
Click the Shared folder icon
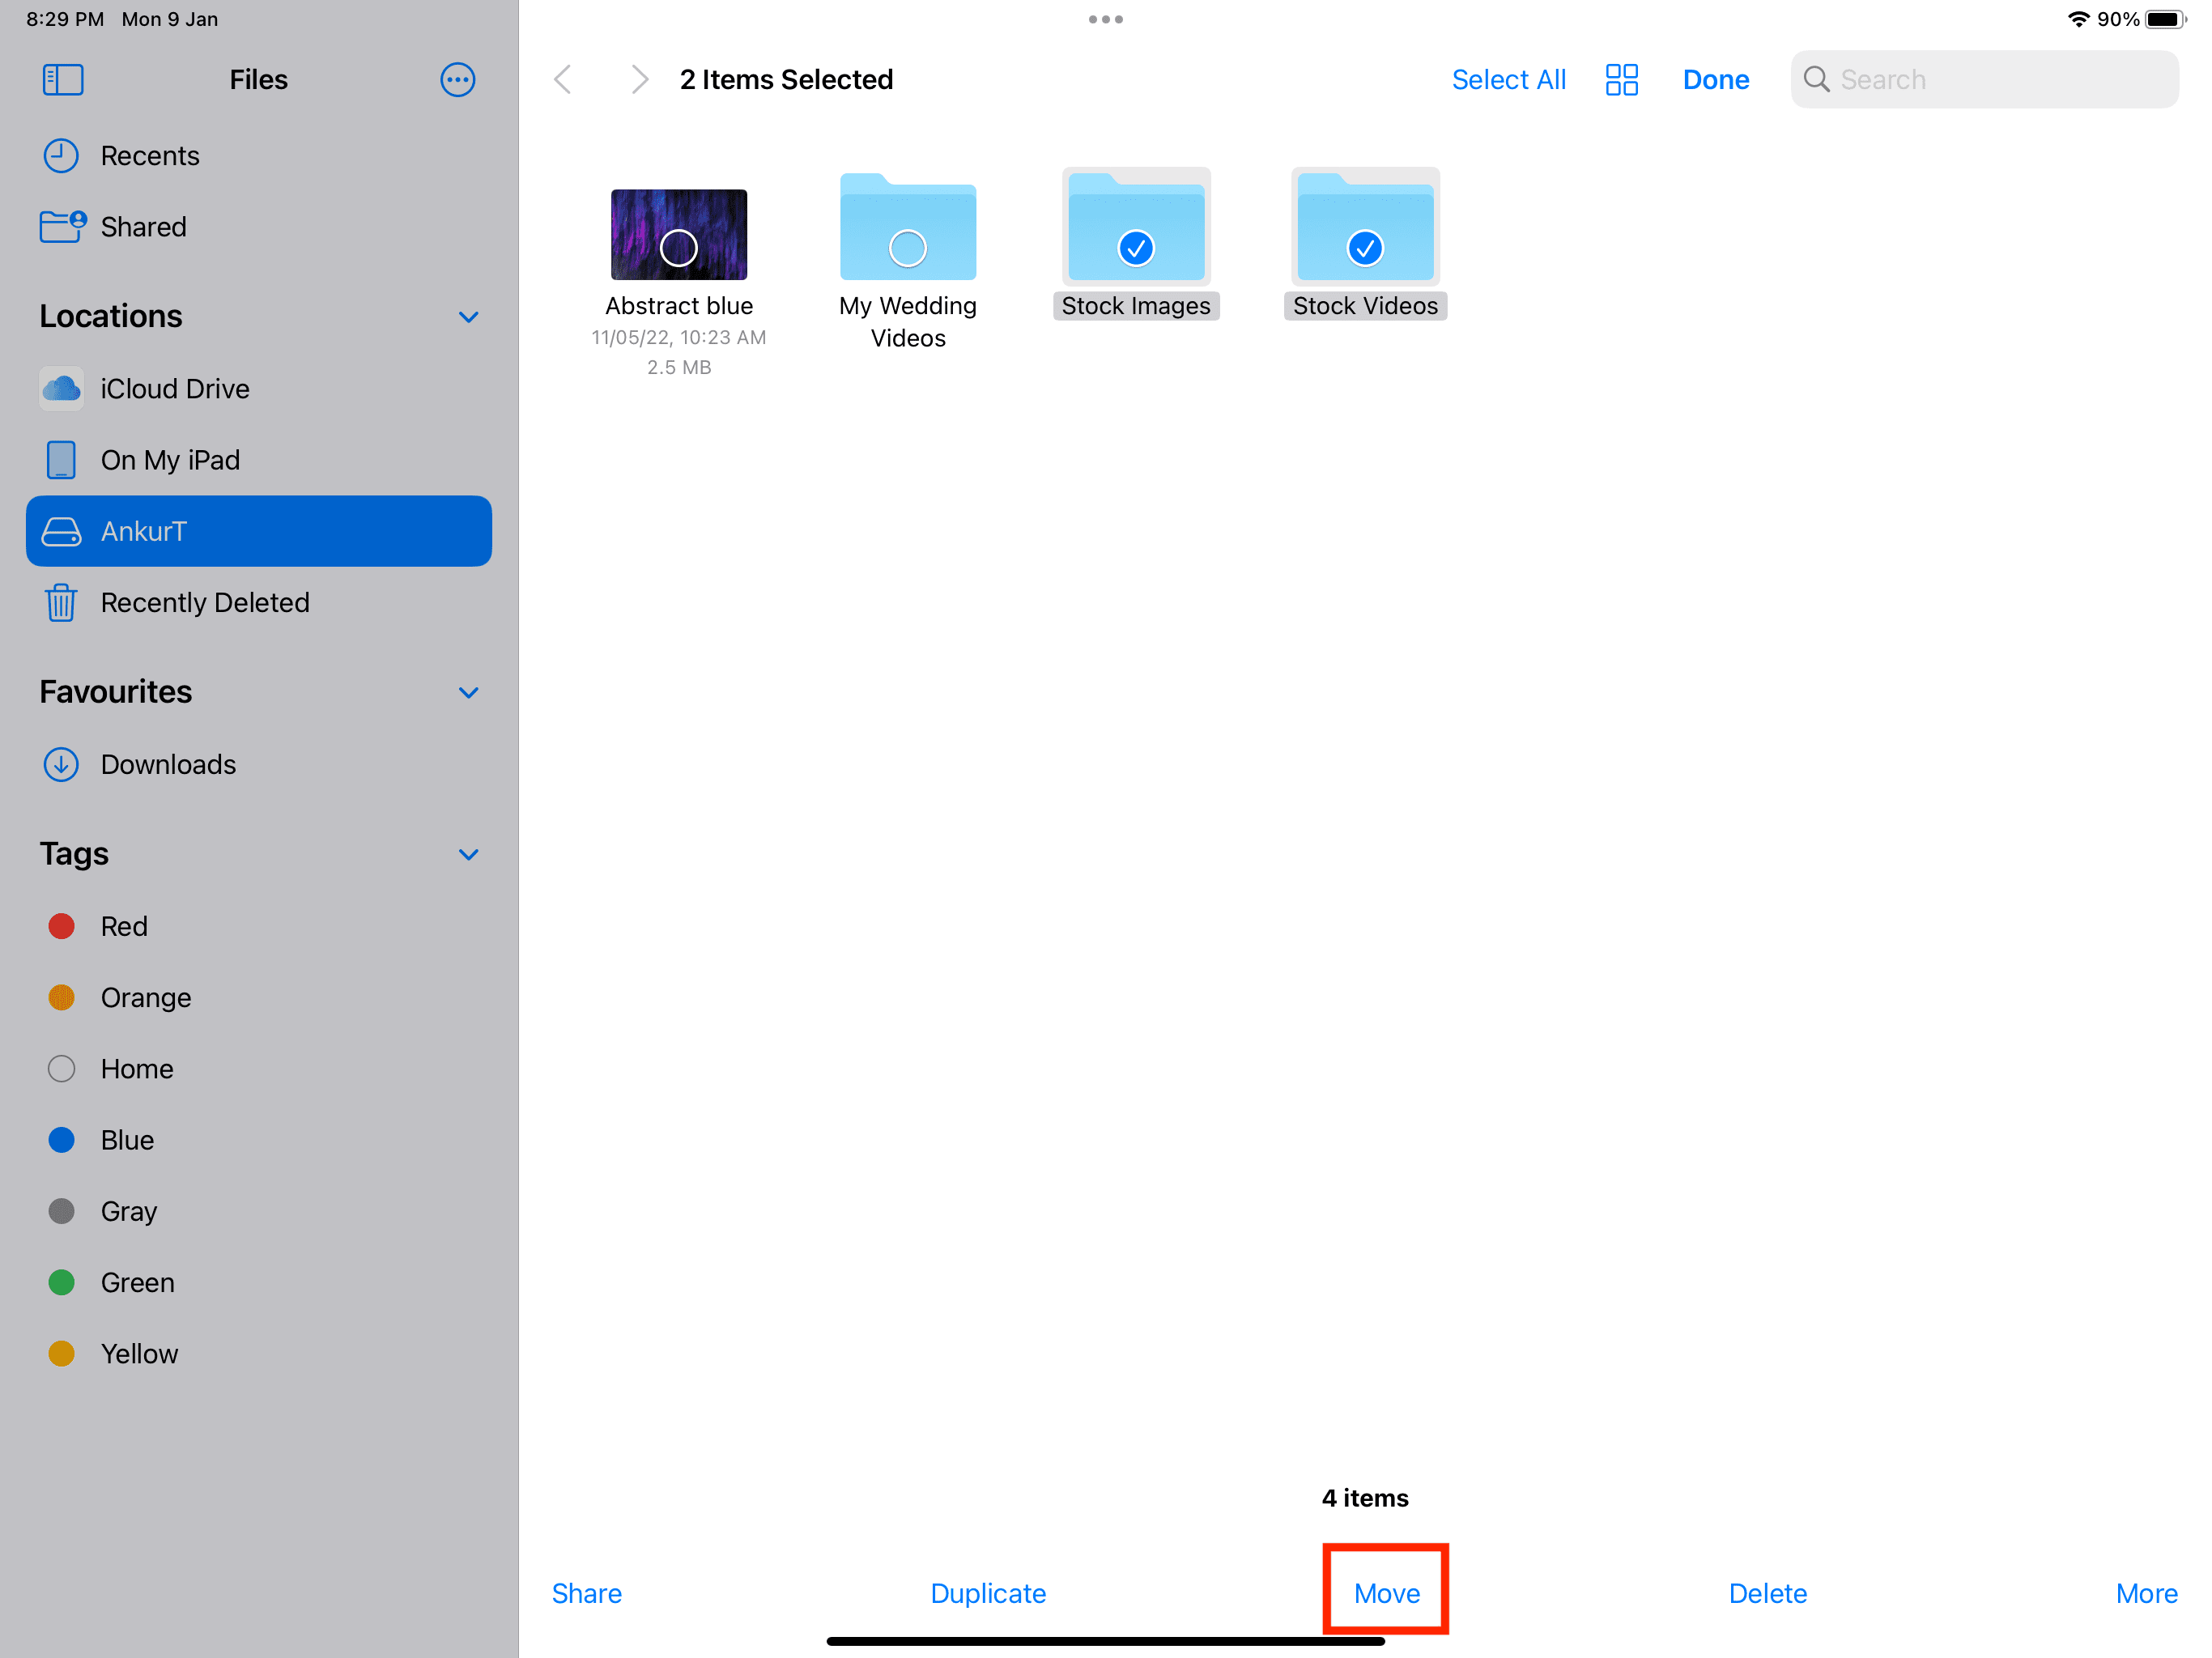tap(63, 227)
